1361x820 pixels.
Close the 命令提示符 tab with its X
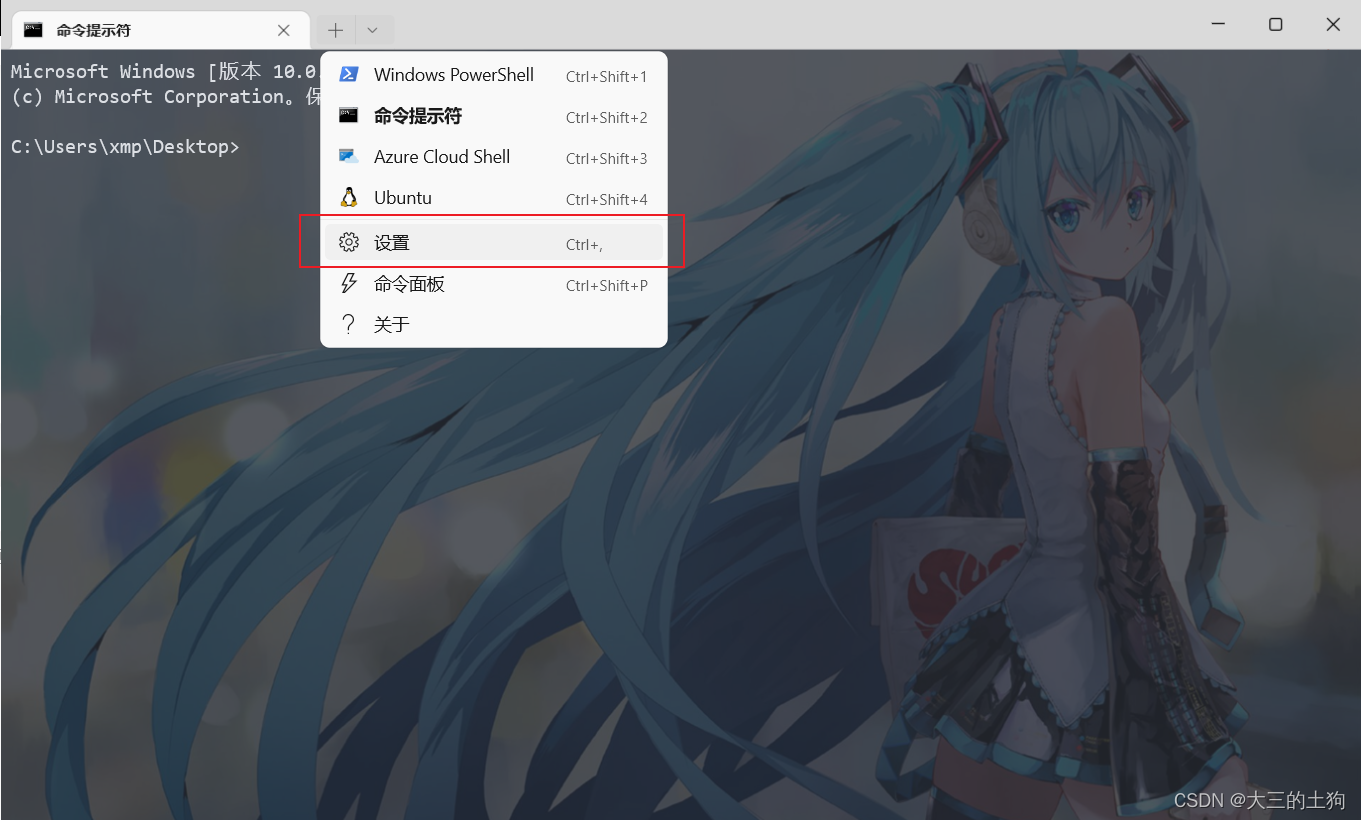tap(282, 30)
